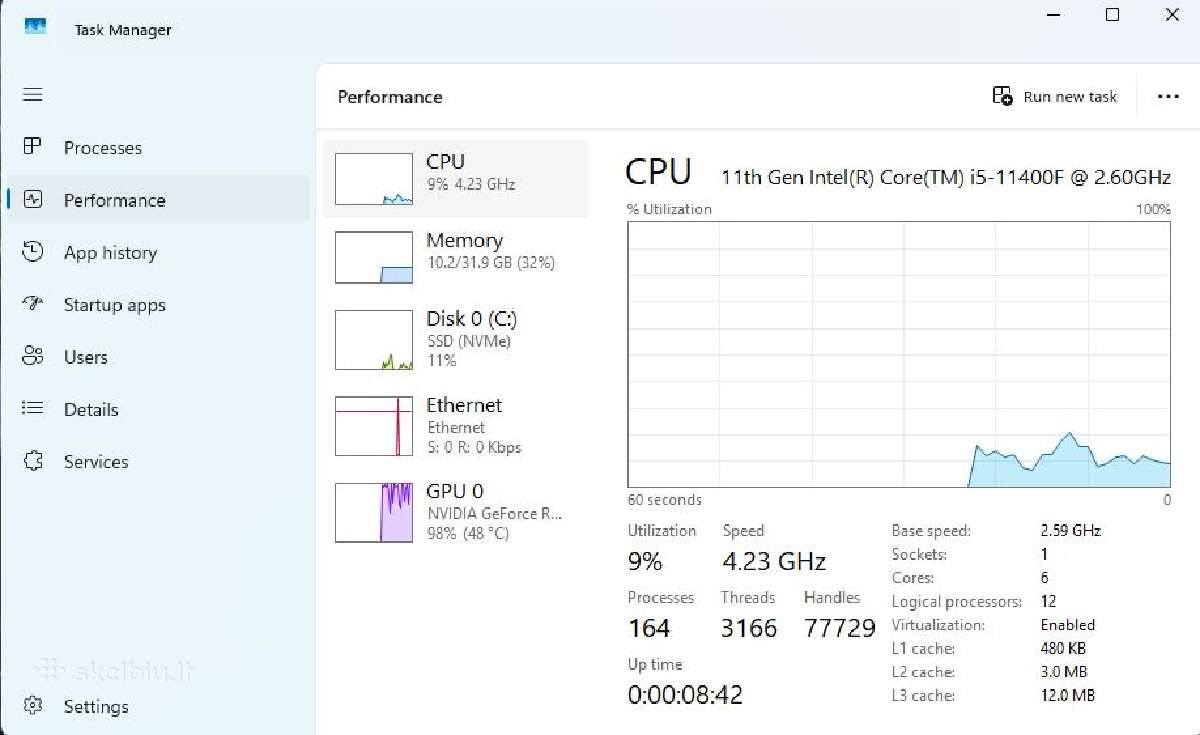The height and width of the screenshot is (735, 1200).
Task: Toggle the hamburger navigation menu
Action: coord(33,95)
